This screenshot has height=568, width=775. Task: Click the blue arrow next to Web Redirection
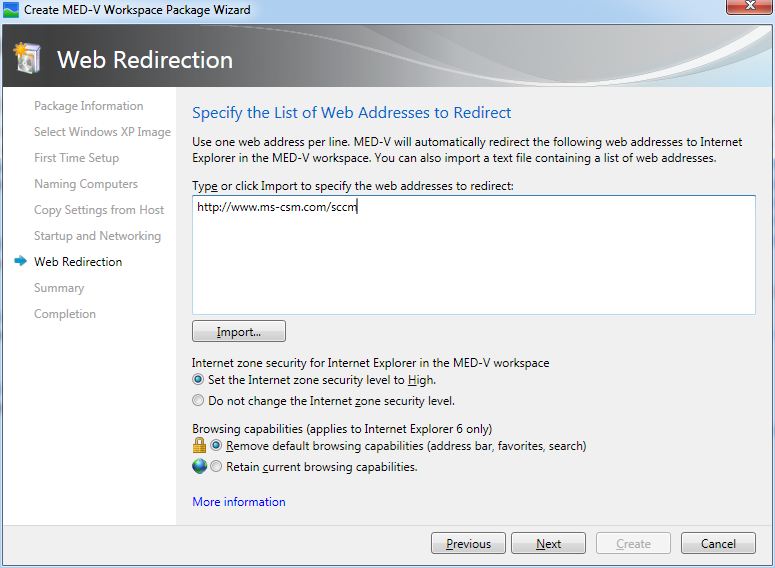click(20, 262)
